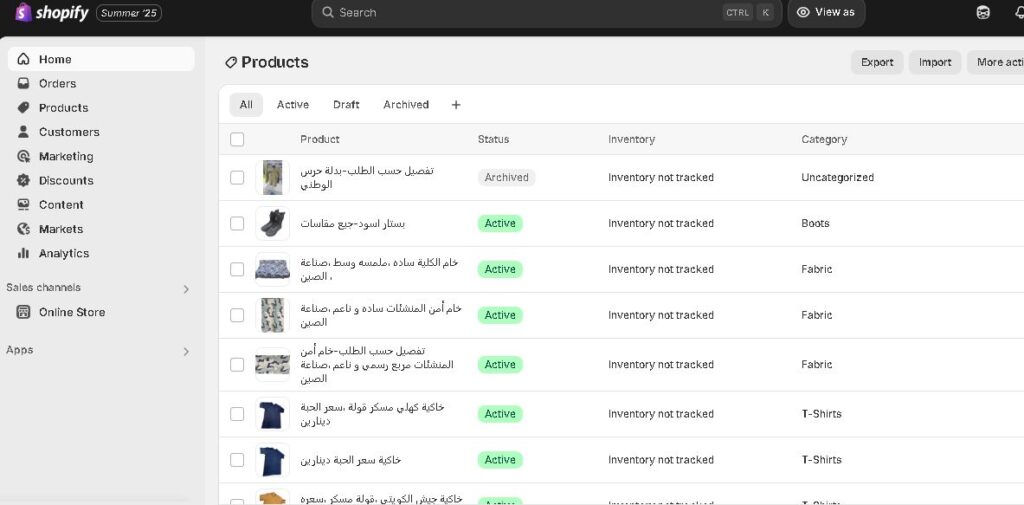Click the View as button
1024x505 pixels.
tap(827, 12)
